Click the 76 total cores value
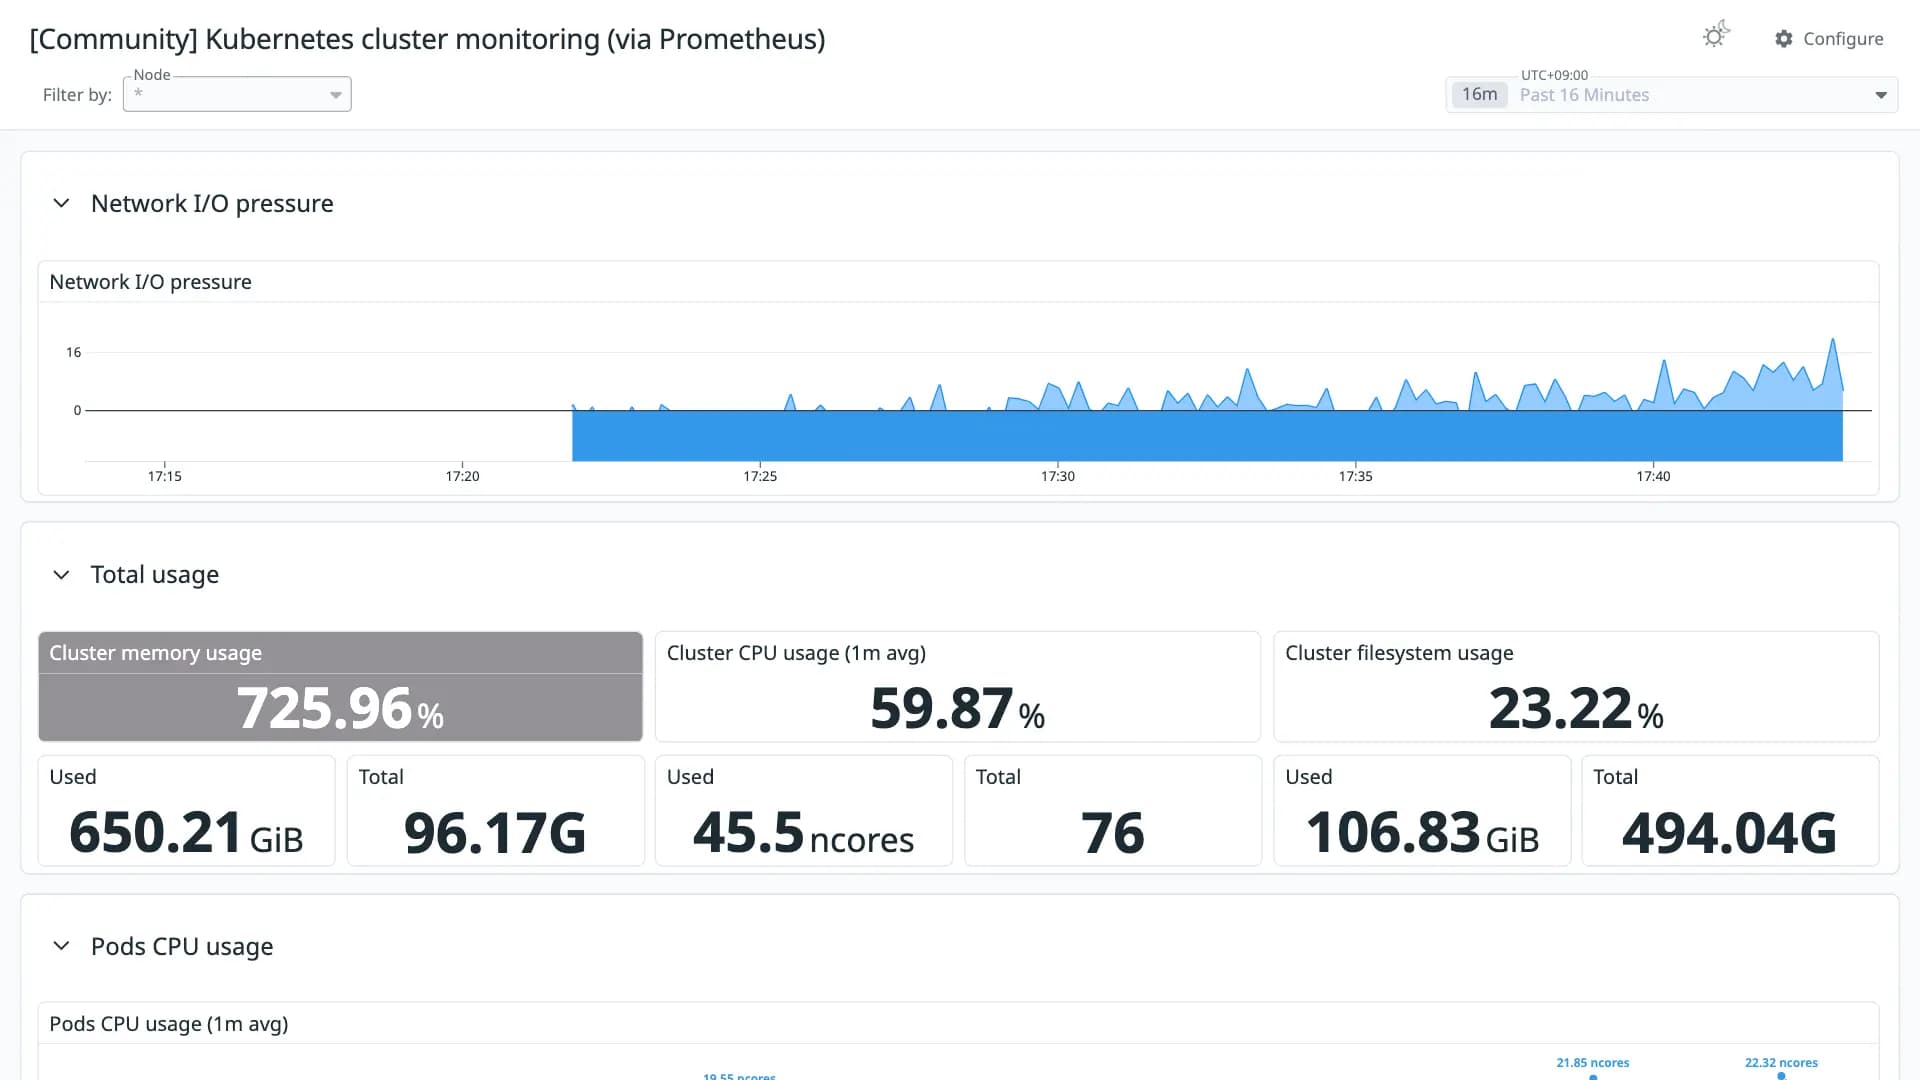 [1112, 832]
